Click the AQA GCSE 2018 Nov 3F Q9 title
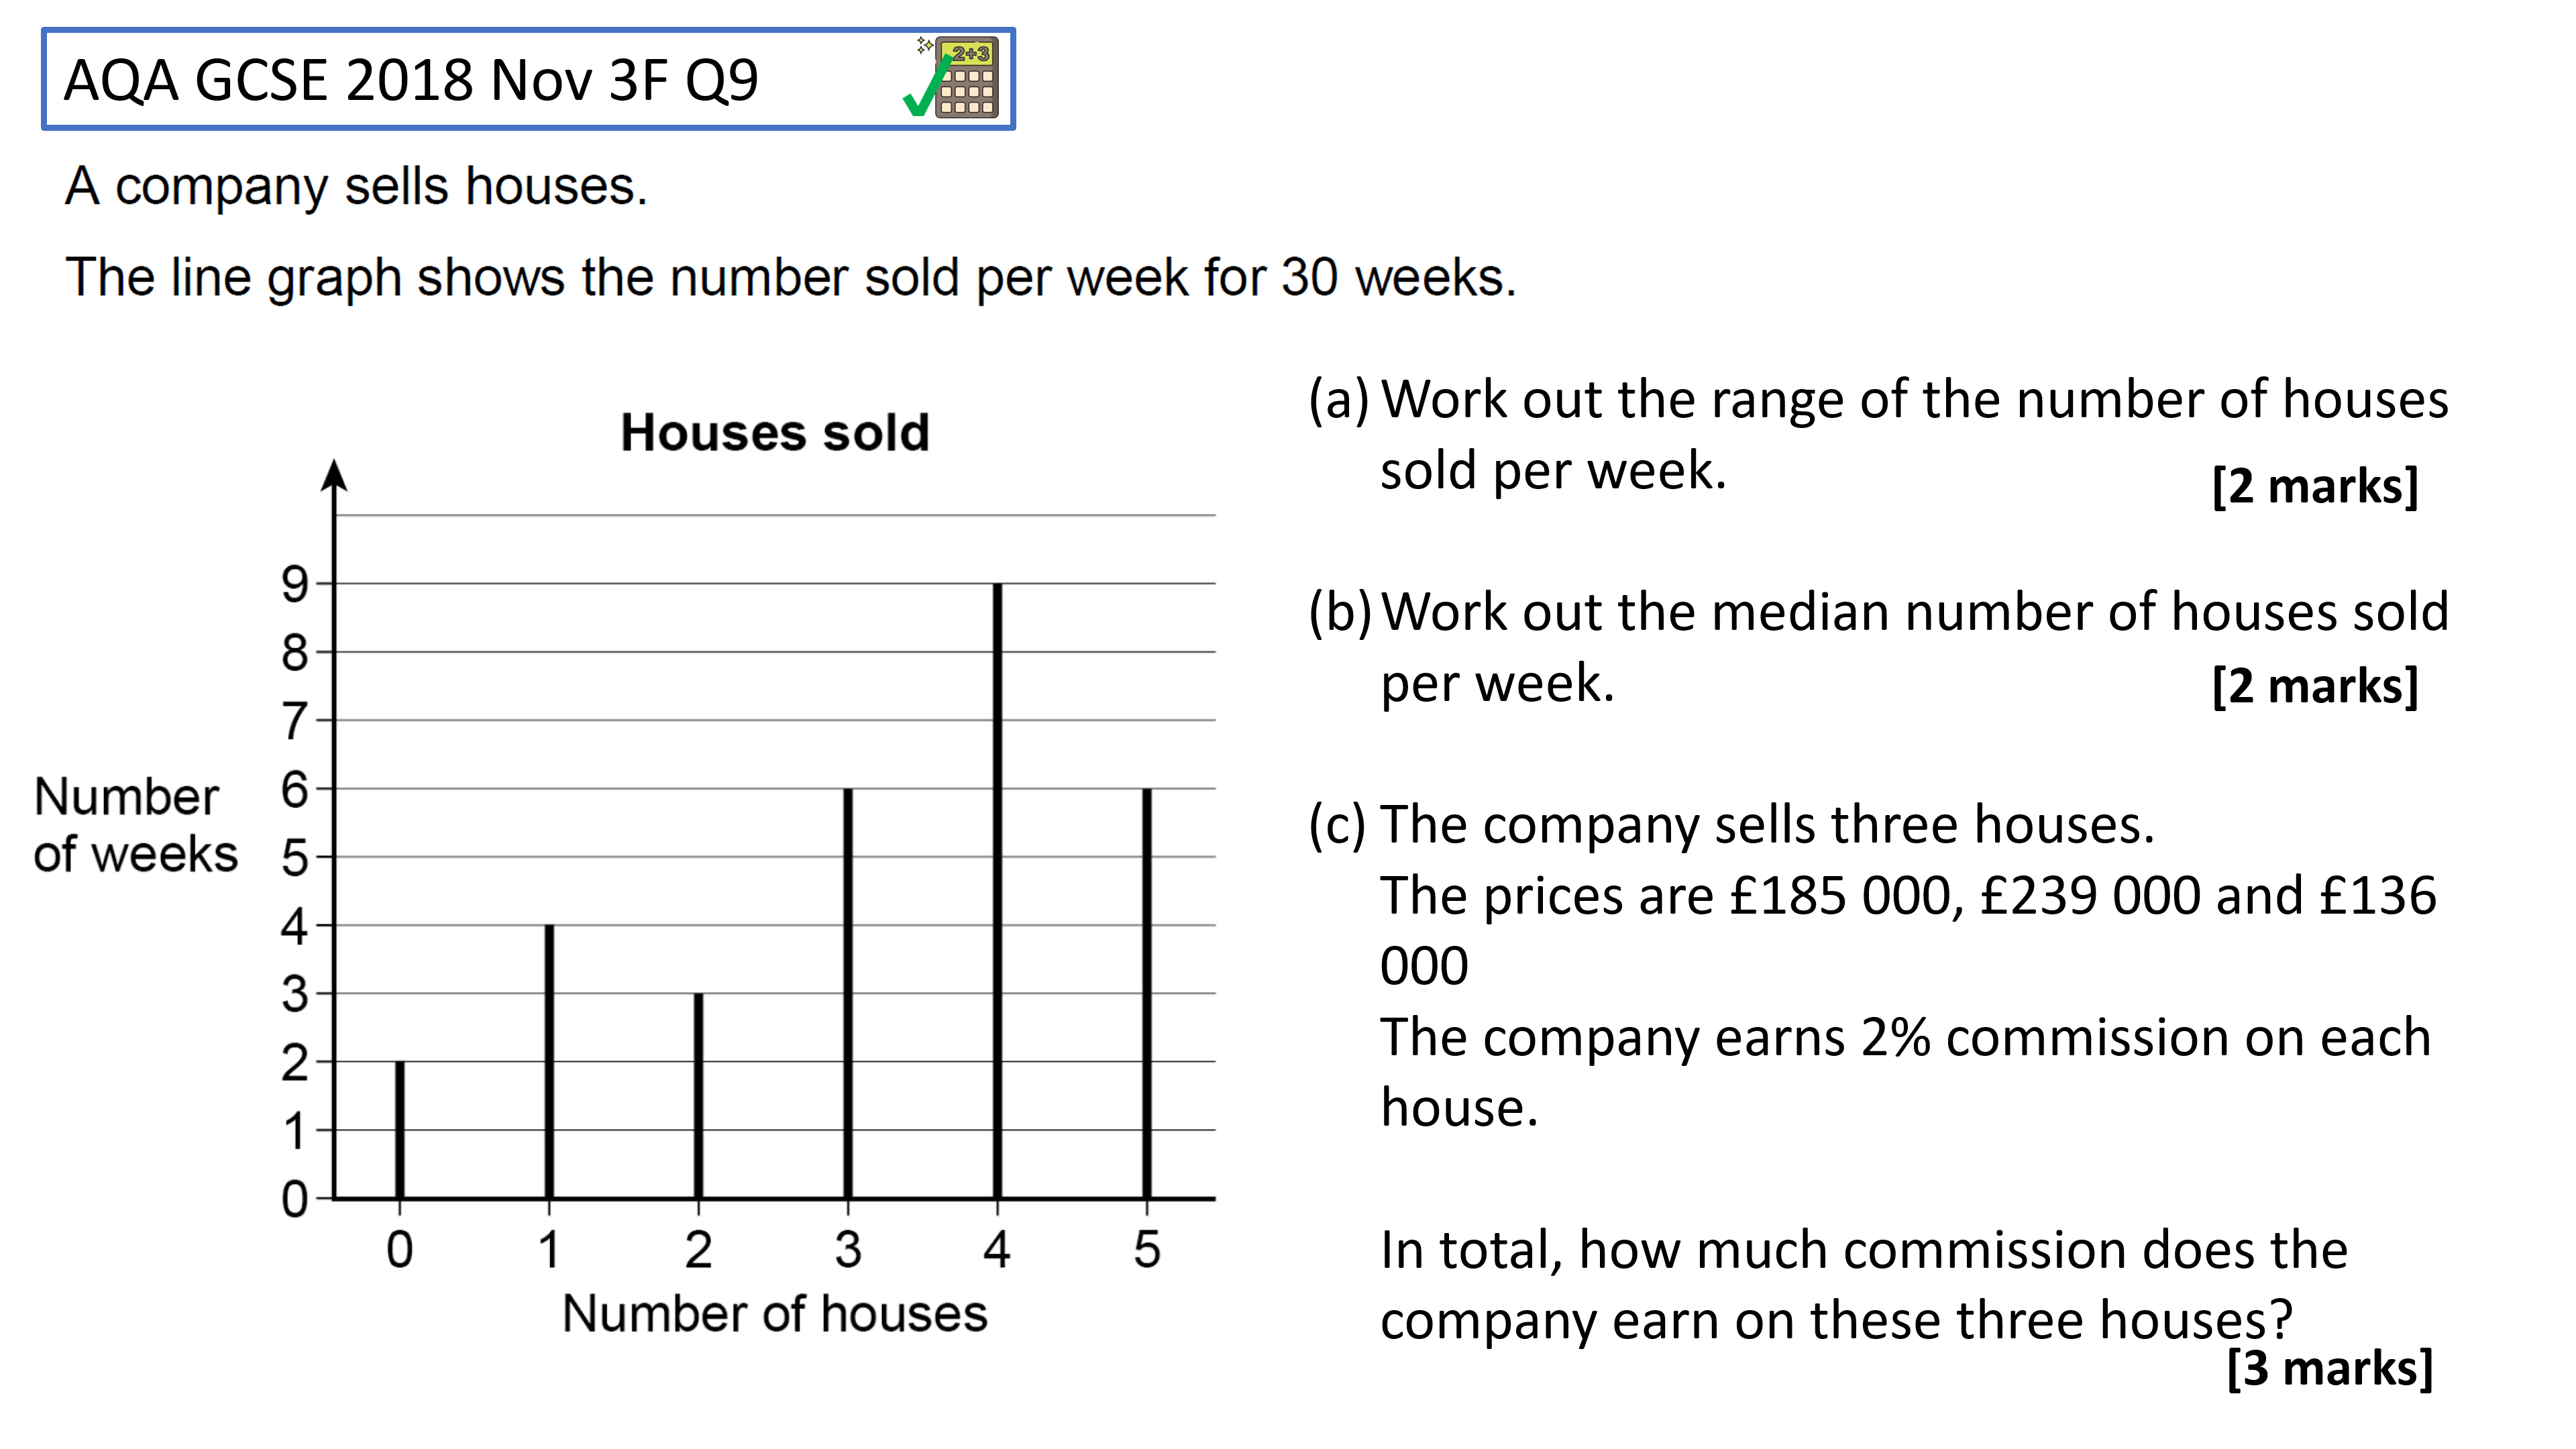The width and height of the screenshot is (2576, 1449). (411, 80)
